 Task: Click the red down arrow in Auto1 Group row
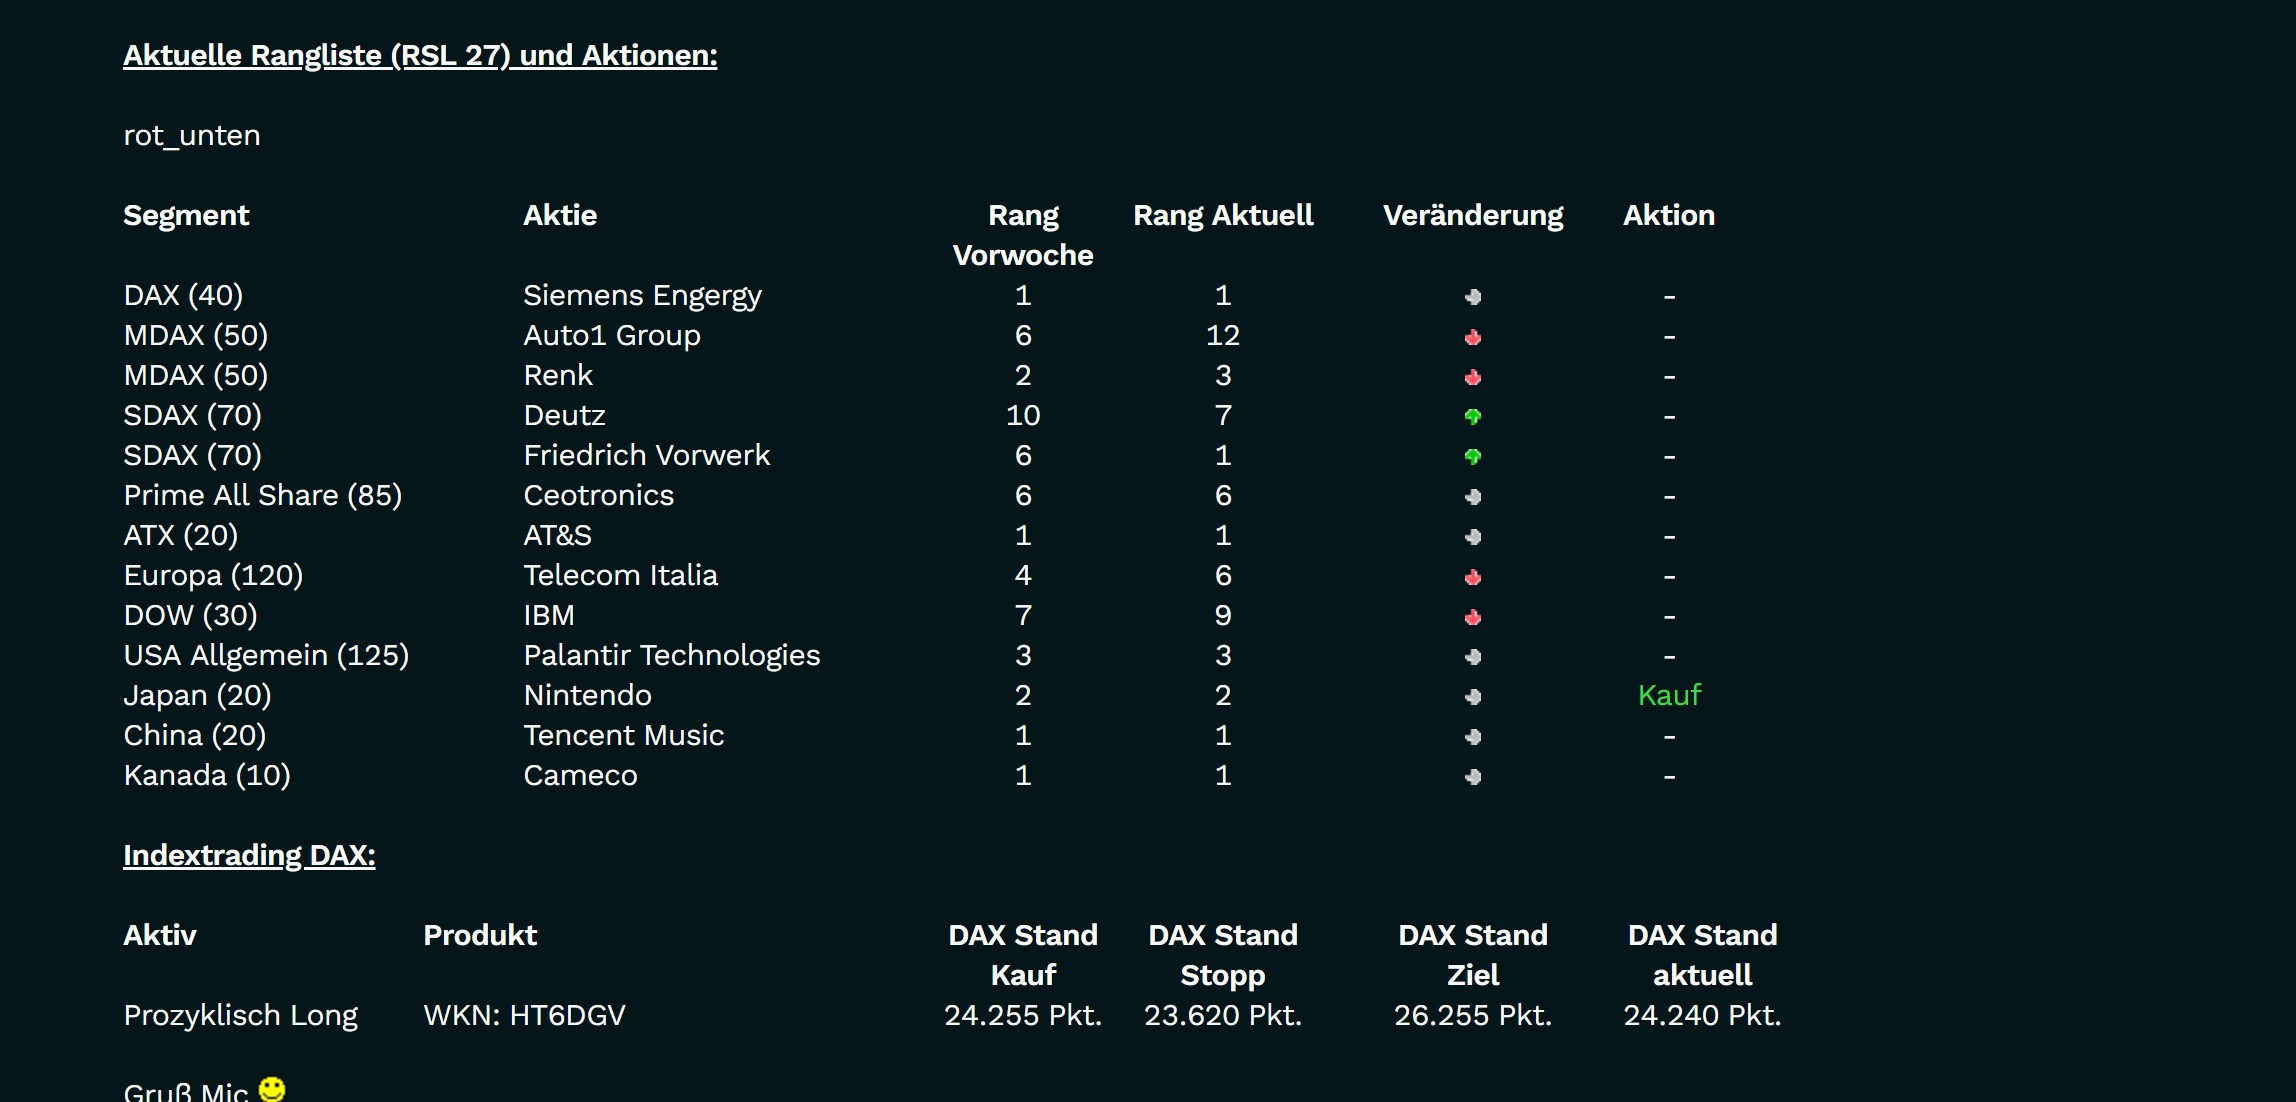coord(1473,337)
